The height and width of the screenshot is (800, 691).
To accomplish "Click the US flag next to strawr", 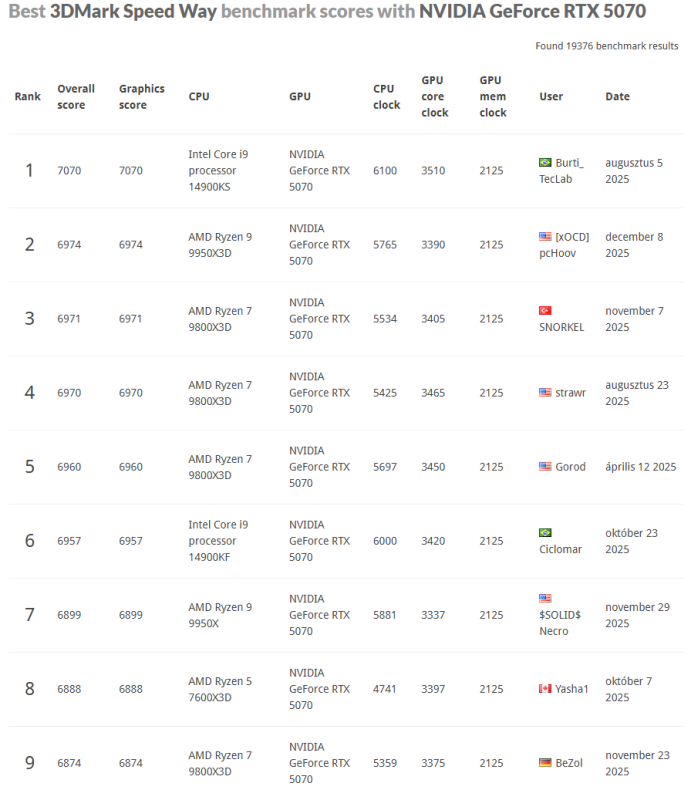I will [545, 393].
